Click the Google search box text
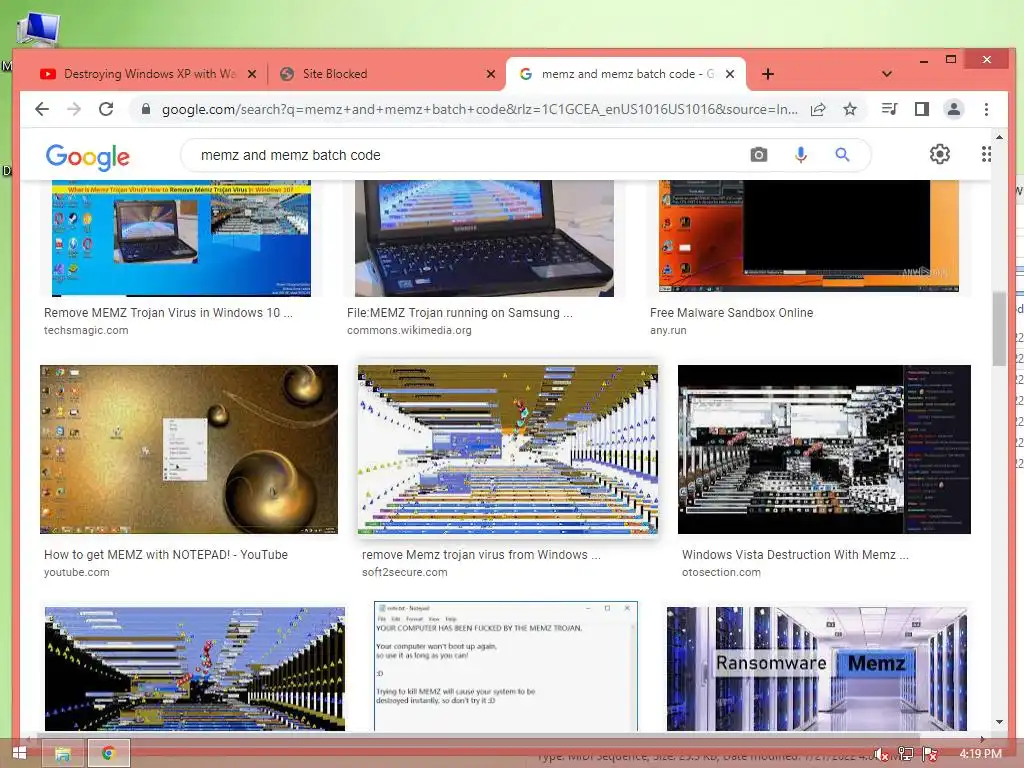Viewport: 1024px width, 768px height. point(291,155)
